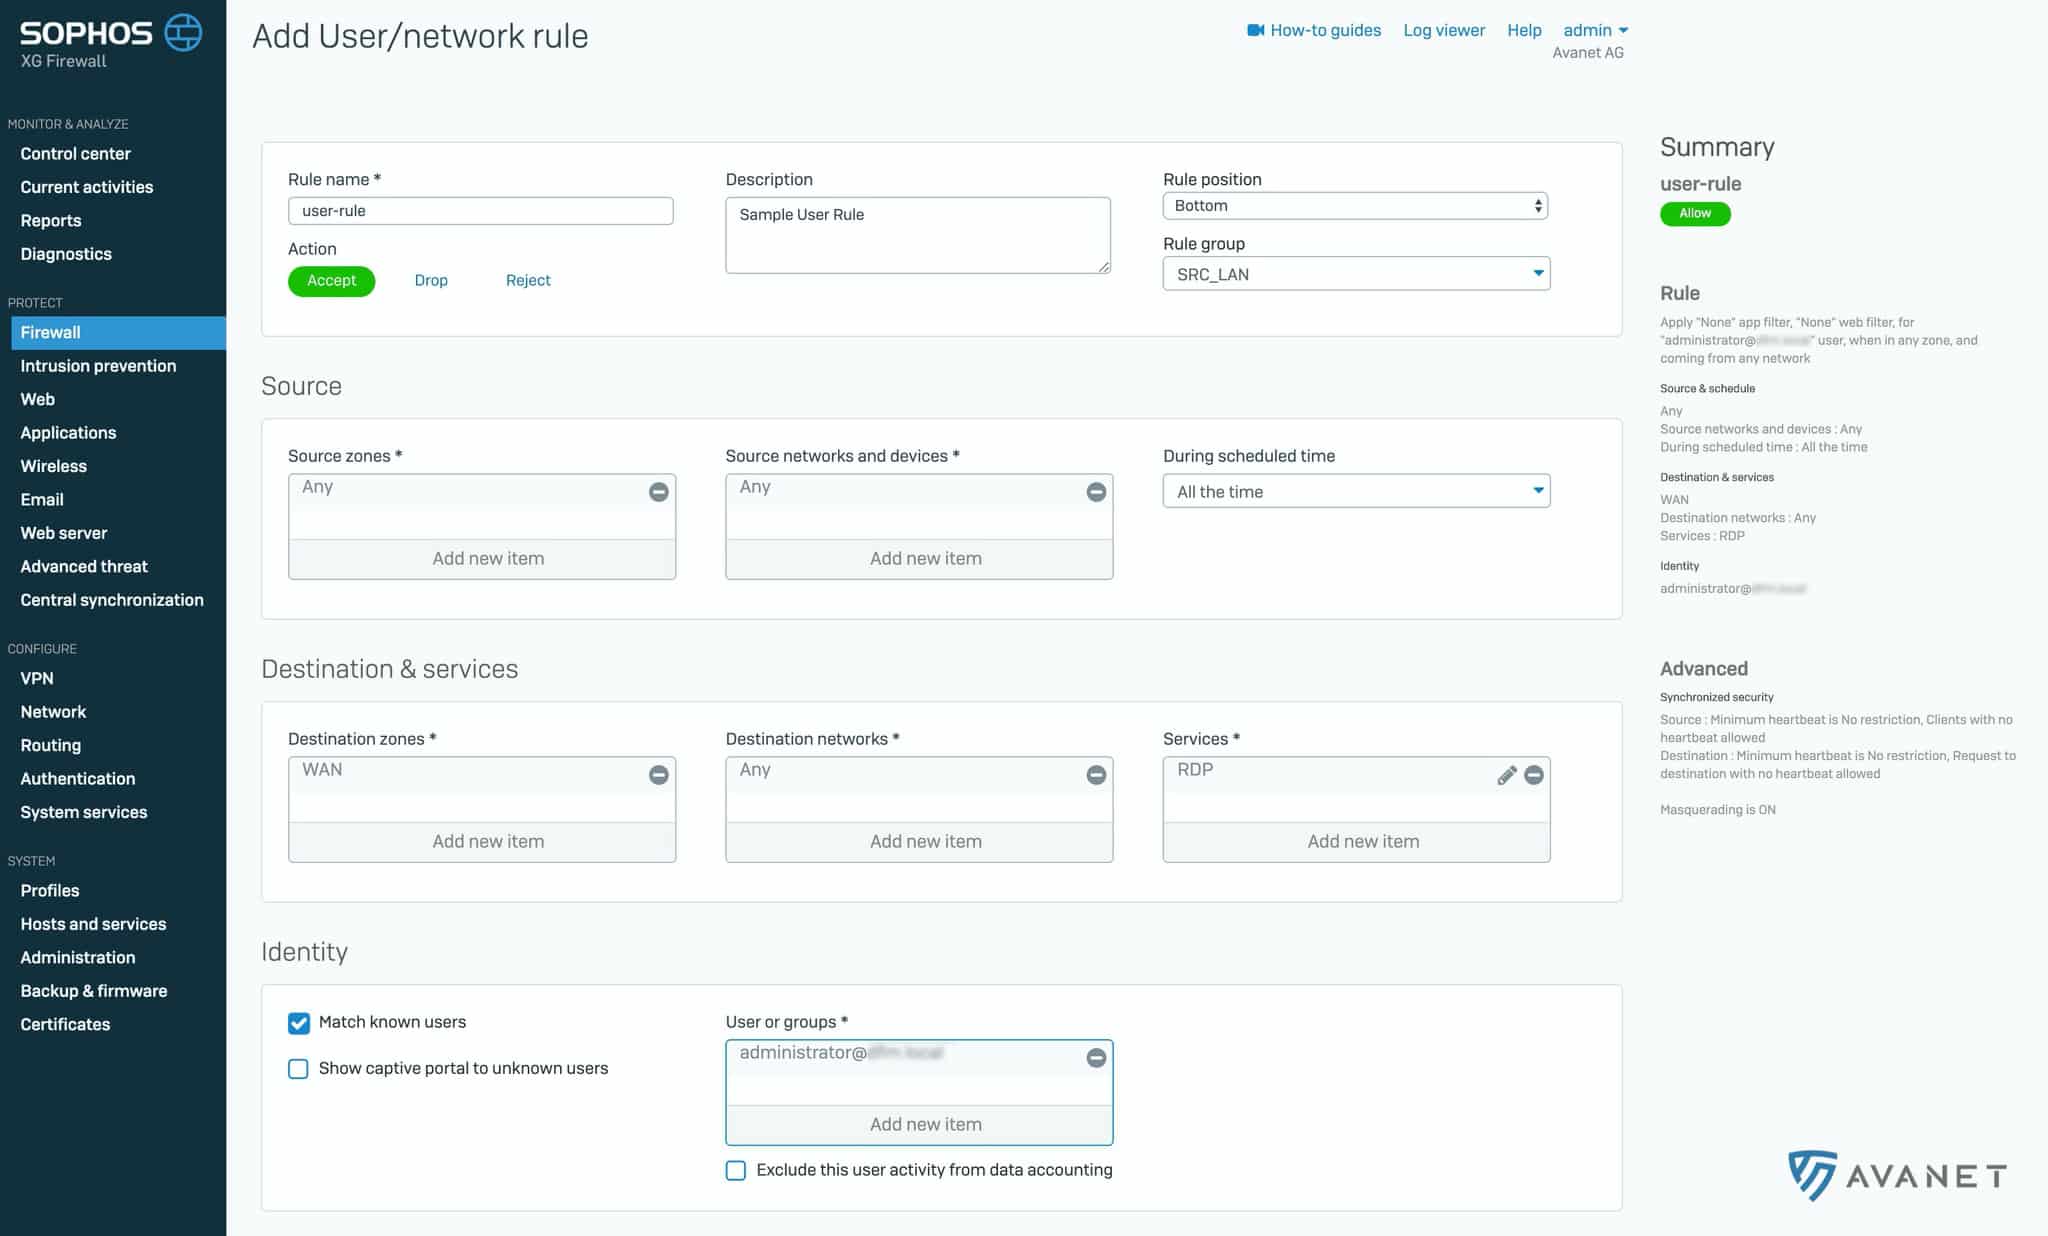The image size is (2048, 1236).
Task: Click the green Allow badge in Summary
Action: [1695, 214]
